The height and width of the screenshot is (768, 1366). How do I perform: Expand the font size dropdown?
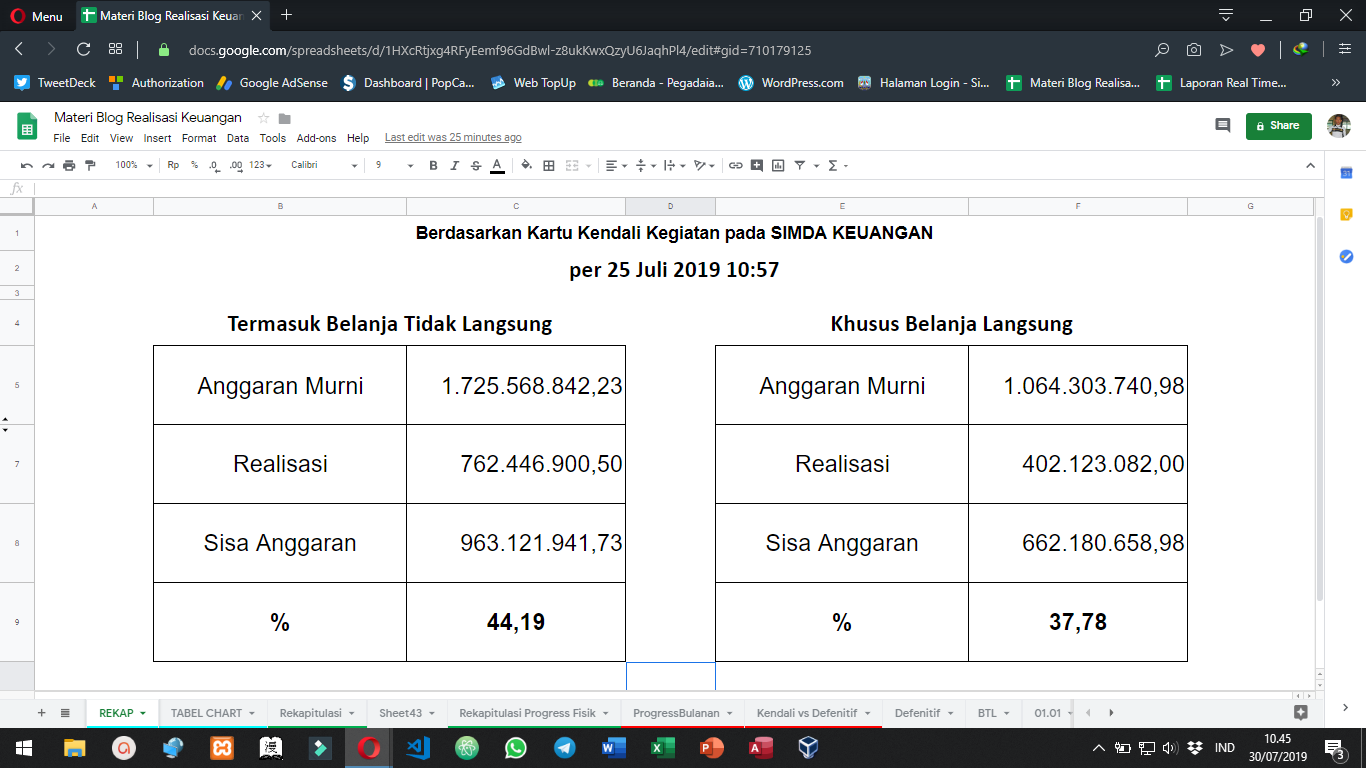point(393,165)
